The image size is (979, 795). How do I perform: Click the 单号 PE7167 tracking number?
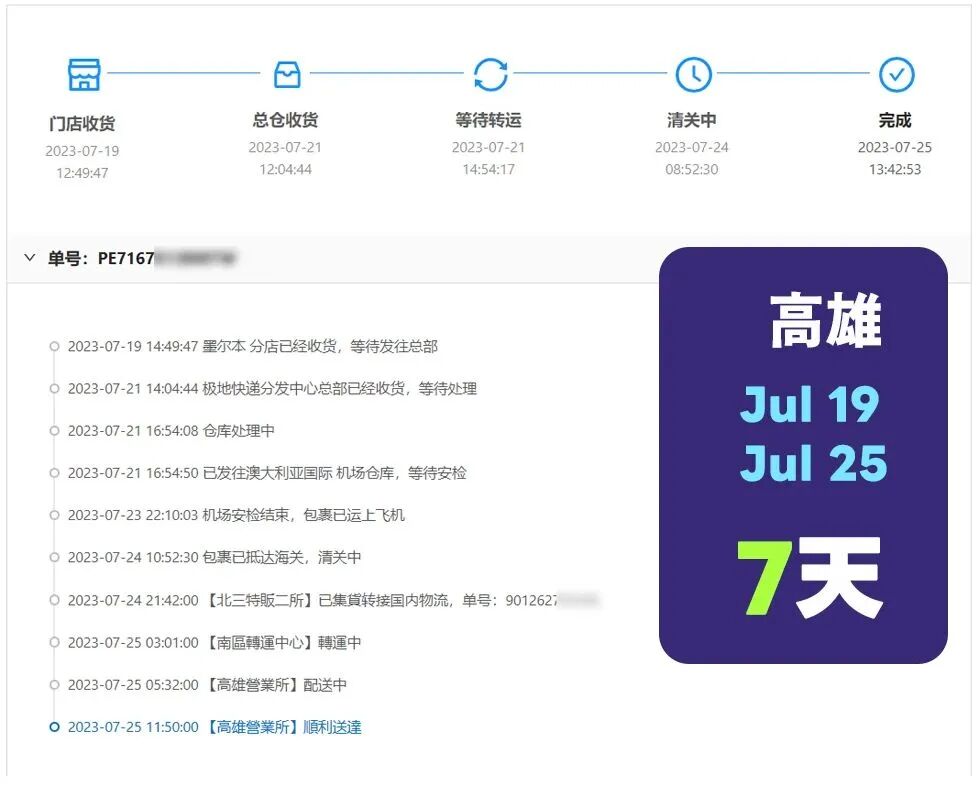141,258
